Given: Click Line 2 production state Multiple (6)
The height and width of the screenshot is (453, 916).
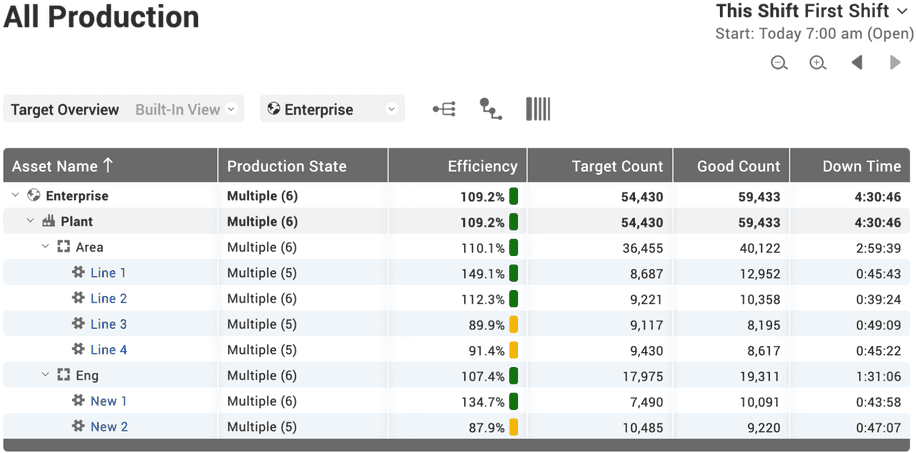Looking at the screenshot, I should click(262, 299).
